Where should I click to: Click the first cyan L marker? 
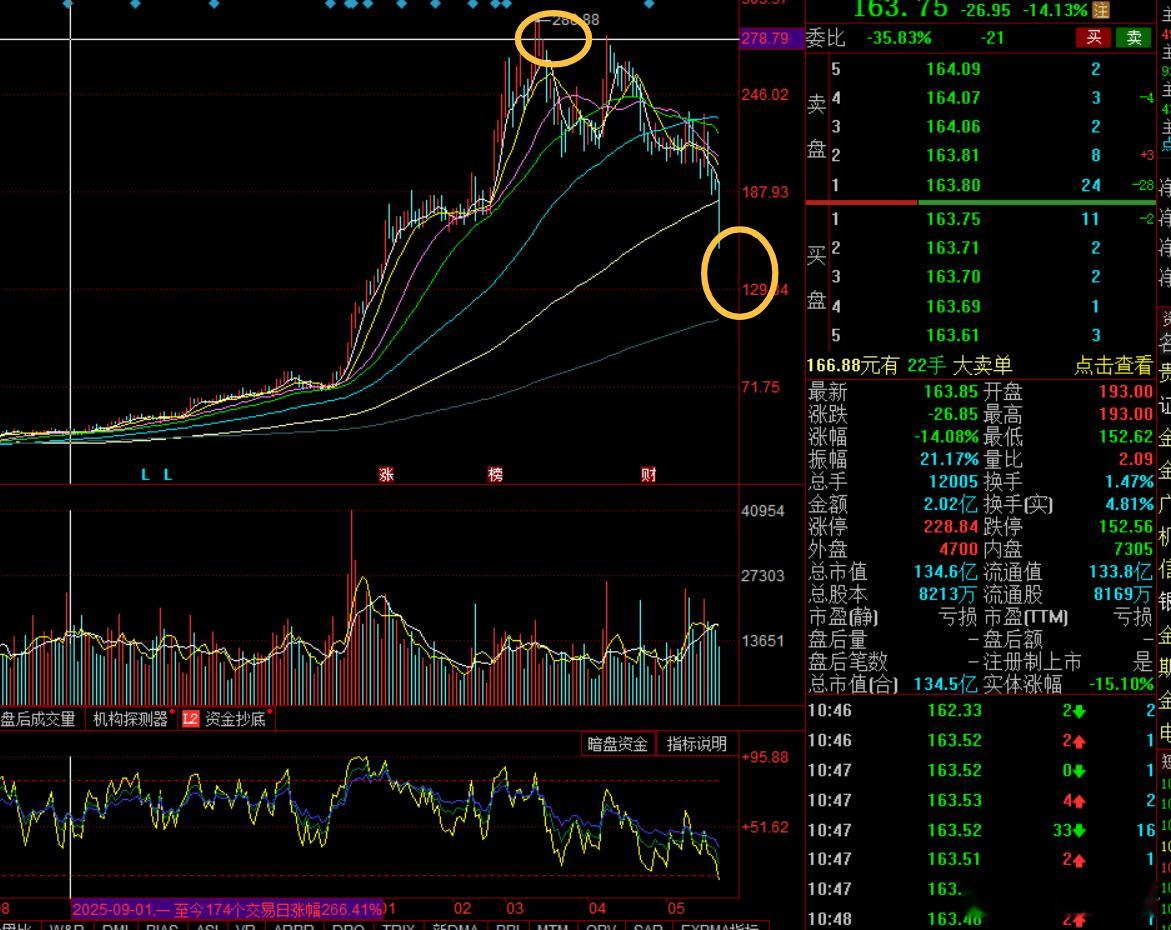click(x=145, y=474)
